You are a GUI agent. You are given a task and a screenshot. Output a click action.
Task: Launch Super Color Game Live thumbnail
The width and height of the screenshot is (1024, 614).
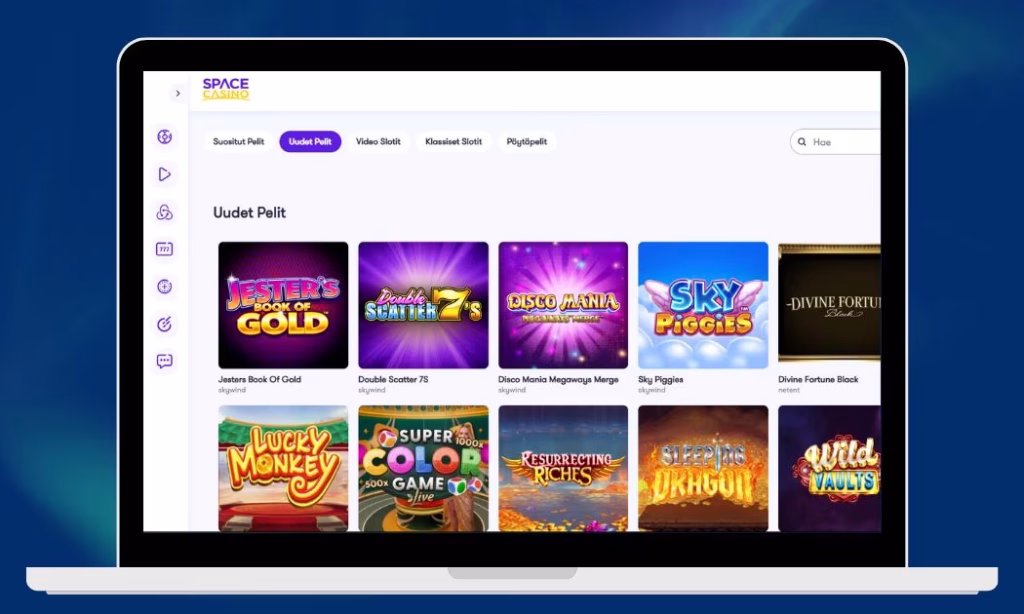click(x=423, y=468)
